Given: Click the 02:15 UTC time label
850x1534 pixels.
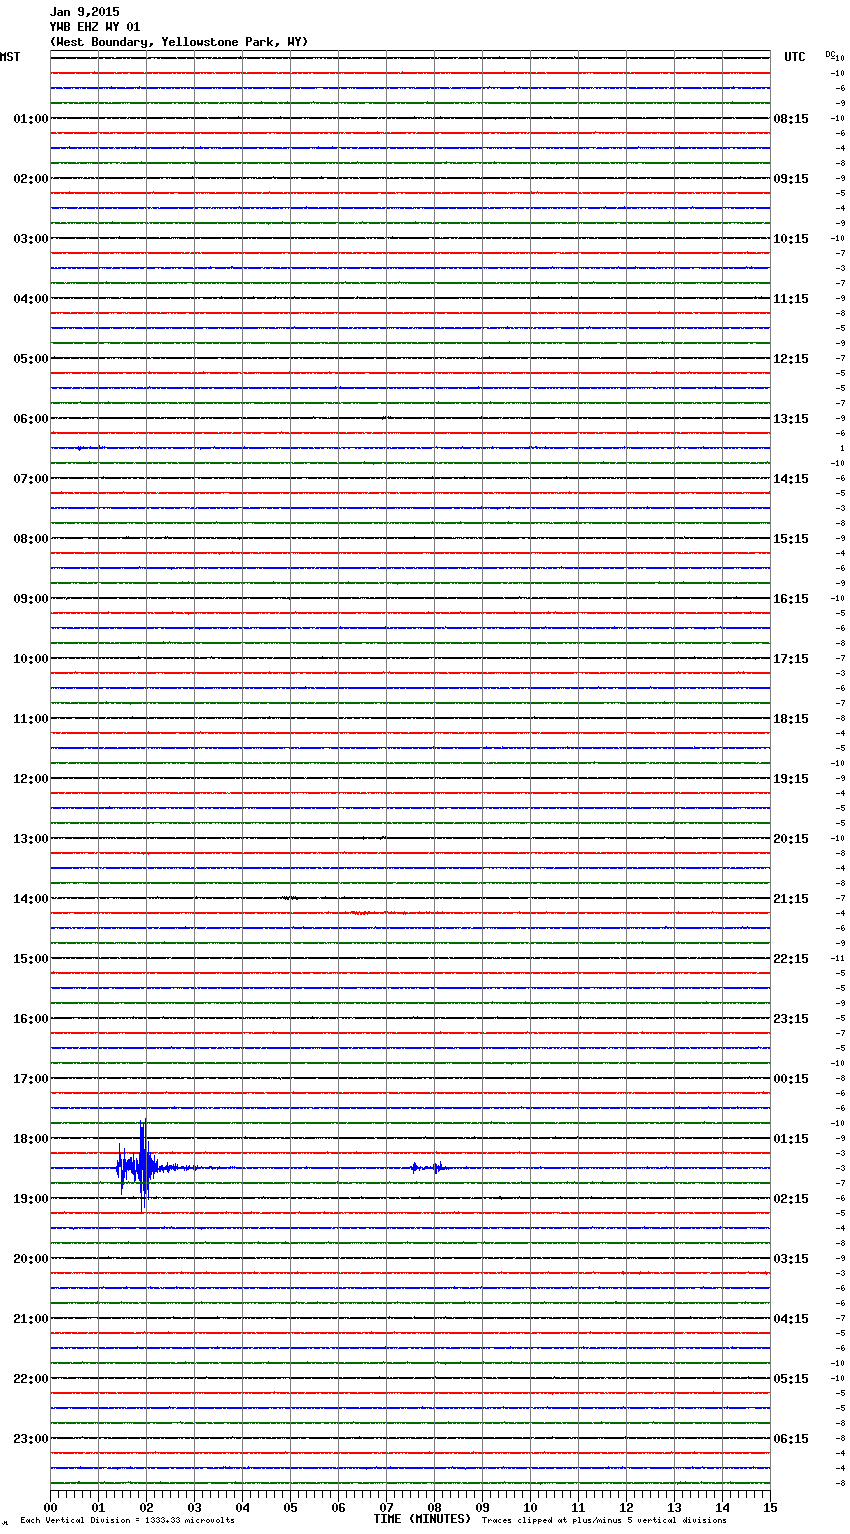Looking at the screenshot, I should [x=791, y=1199].
